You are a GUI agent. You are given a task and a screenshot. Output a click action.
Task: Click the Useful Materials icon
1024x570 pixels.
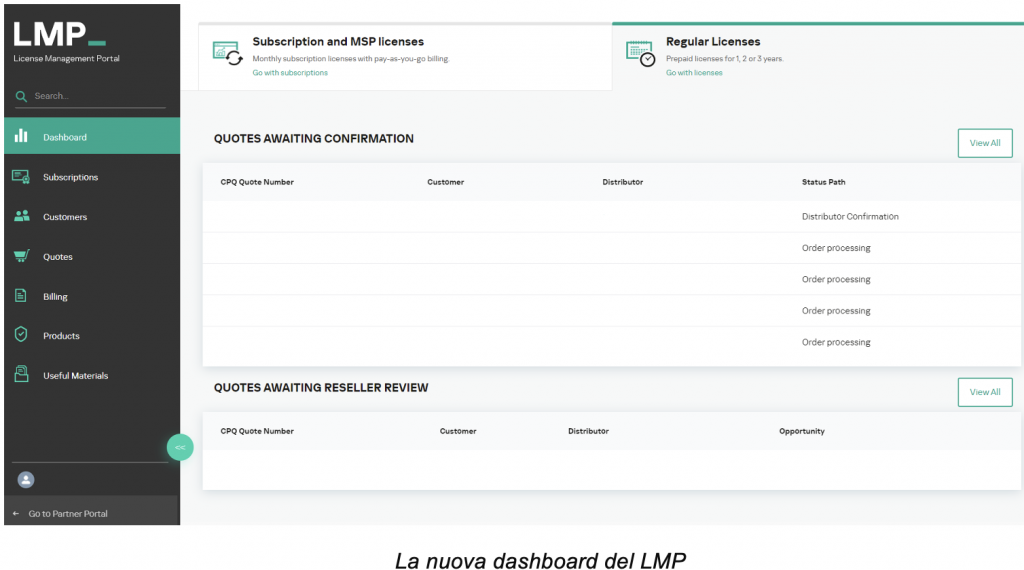click(x=21, y=375)
